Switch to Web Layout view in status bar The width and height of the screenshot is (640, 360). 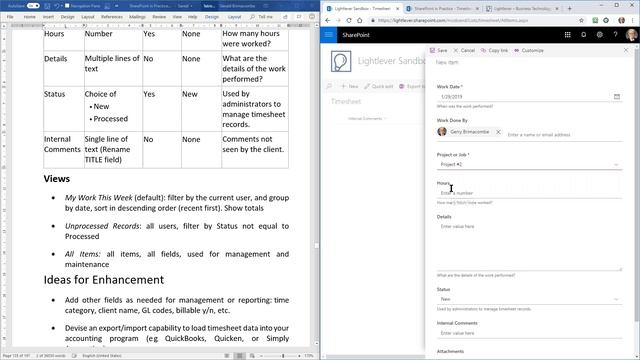(x=252, y=356)
